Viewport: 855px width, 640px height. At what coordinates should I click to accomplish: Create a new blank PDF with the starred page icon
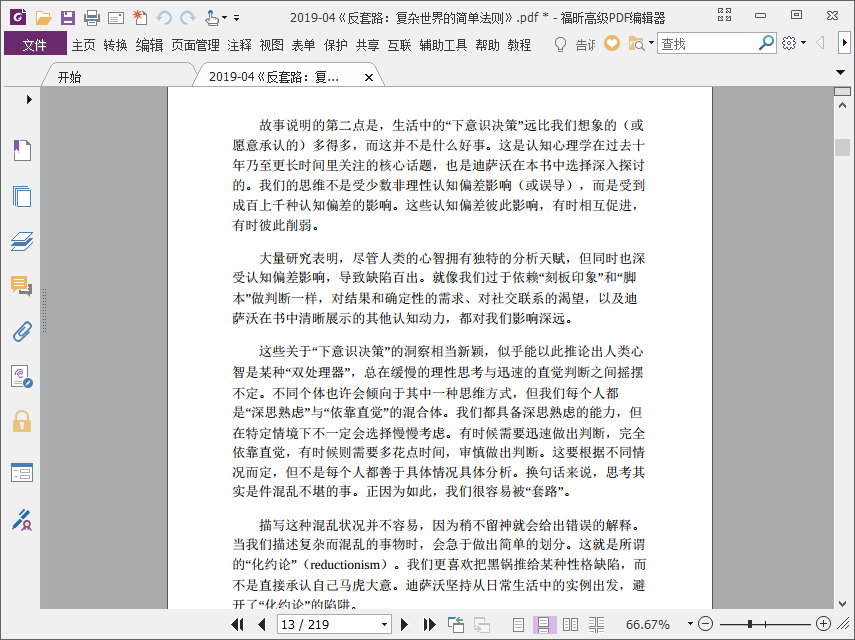(140, 17)
